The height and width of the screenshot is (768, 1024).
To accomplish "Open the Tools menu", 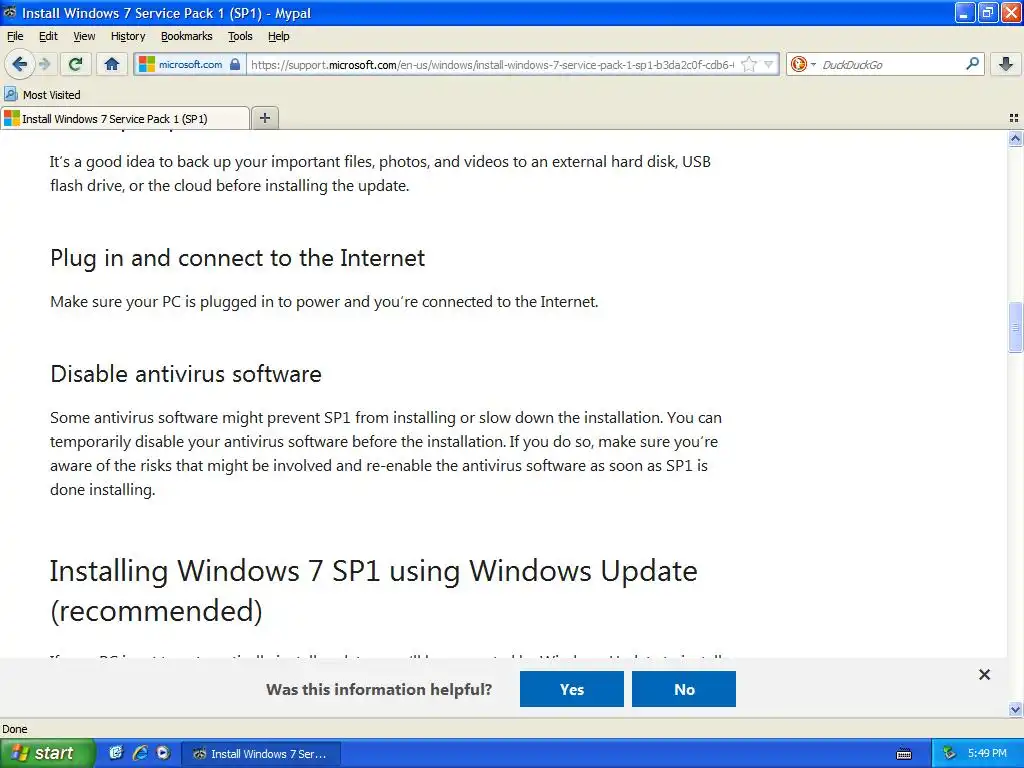I will (240, 36).
